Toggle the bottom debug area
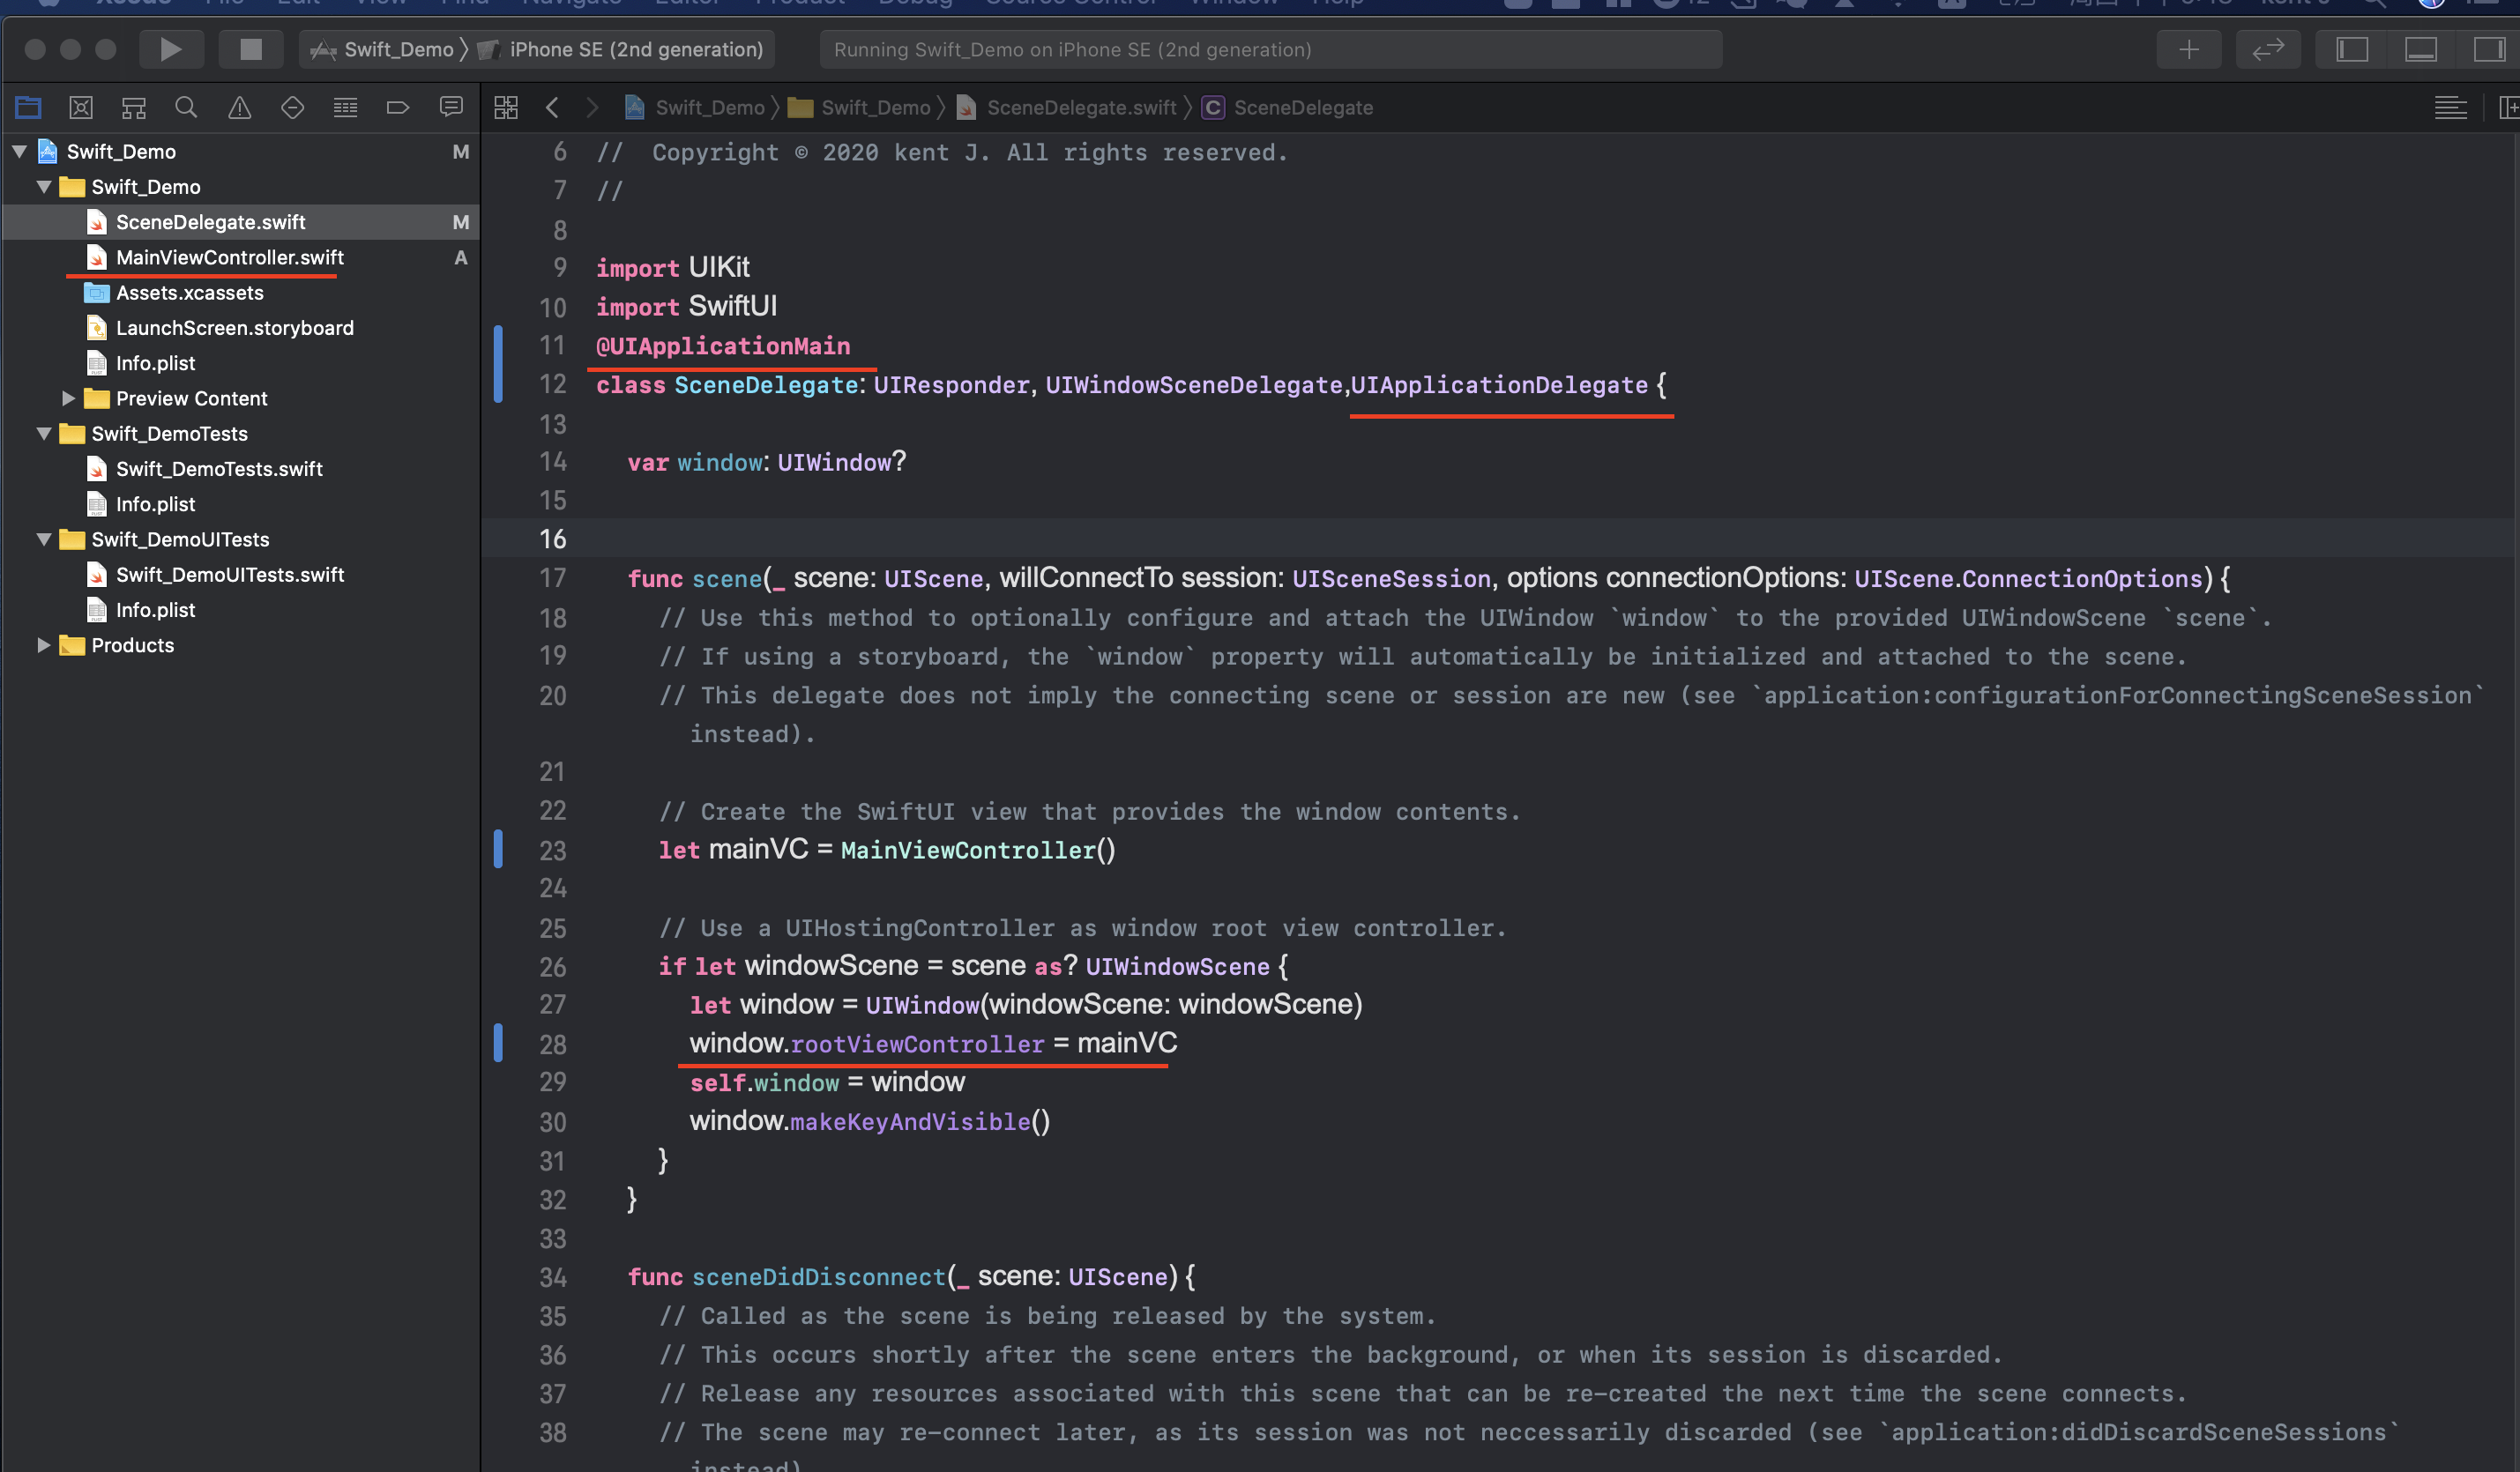The height and width of the screenshot is (1472, 2520). 2420,49
